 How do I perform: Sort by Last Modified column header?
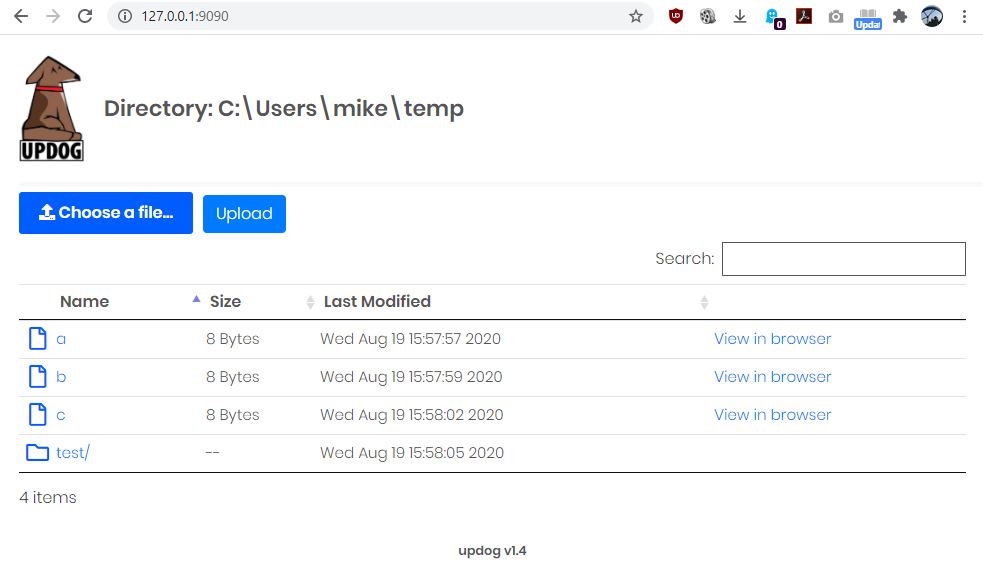[377, 302]
